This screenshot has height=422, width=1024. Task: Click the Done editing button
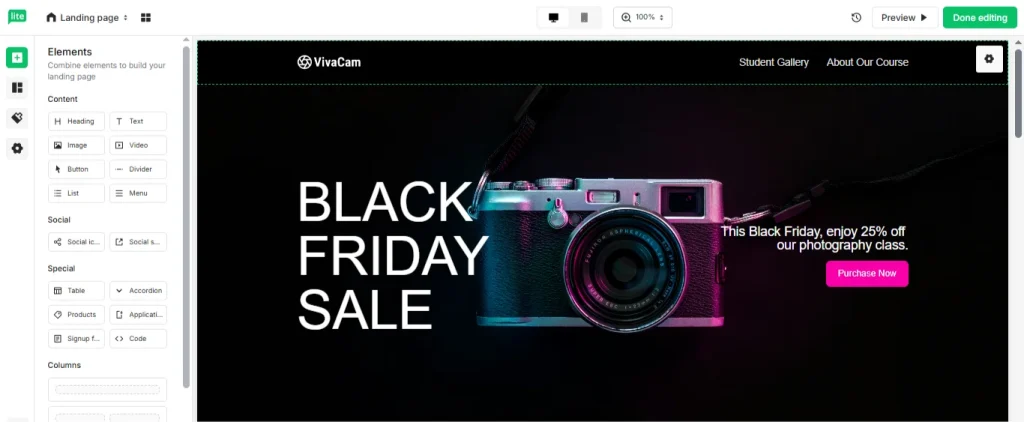(980, 18)
